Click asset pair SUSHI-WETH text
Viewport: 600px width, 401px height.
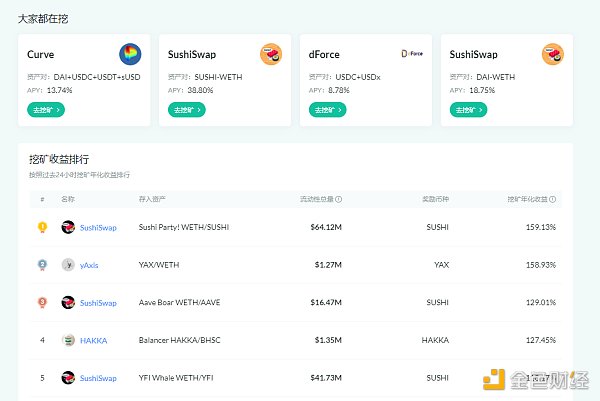coord(218,77)
